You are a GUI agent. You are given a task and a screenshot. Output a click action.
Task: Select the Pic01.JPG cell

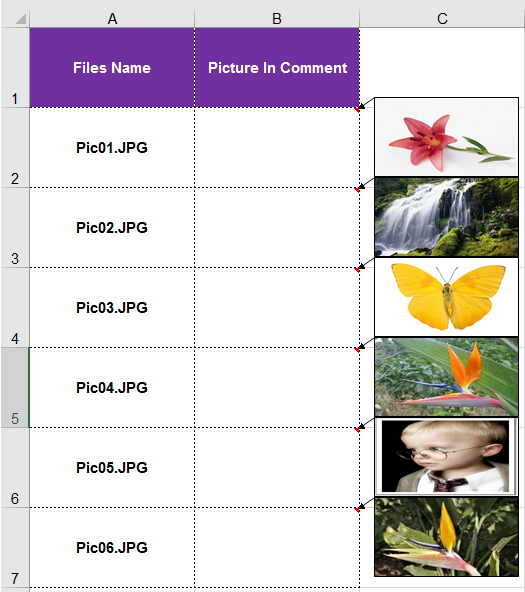click(112, 148)
